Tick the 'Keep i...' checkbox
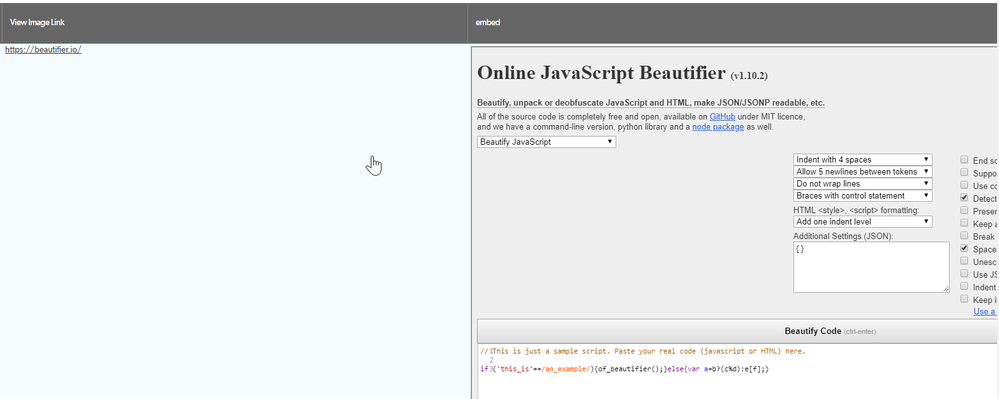The image size is (999, 399). 965,299
